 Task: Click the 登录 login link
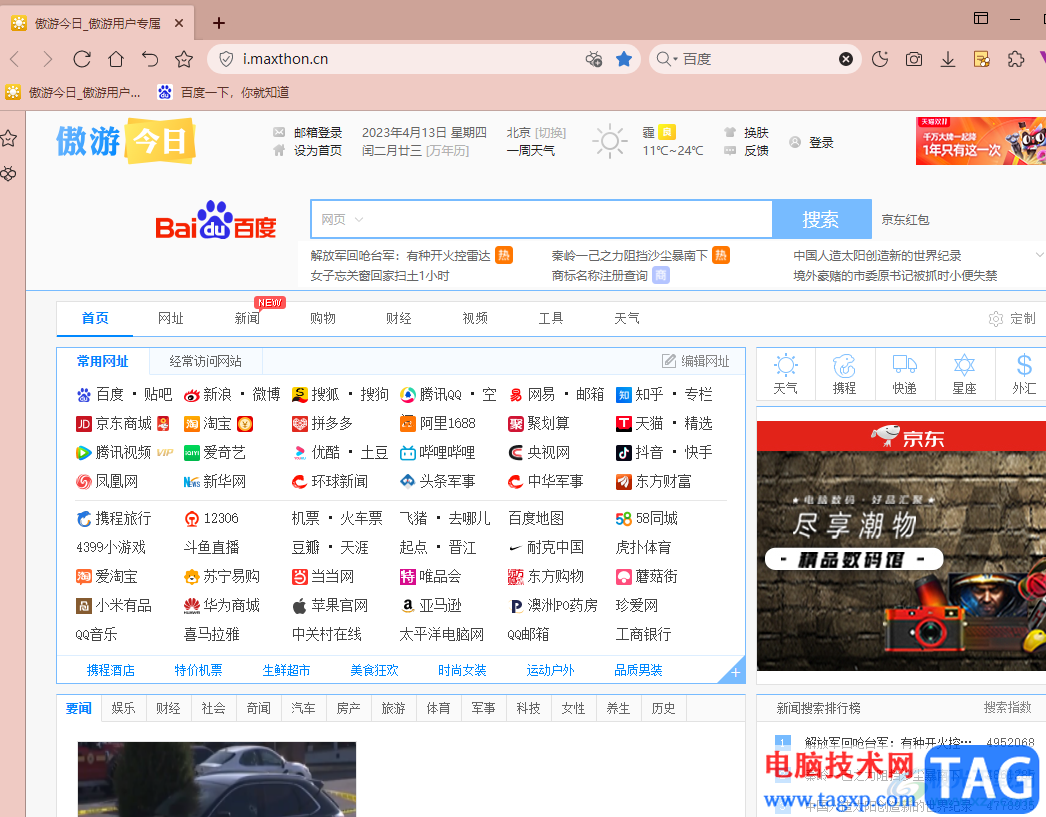[821, 142]
